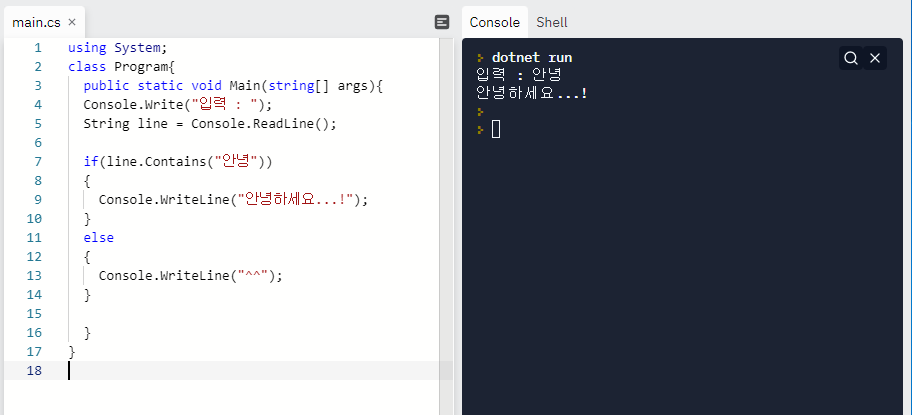This screenshot has width=912, height=415.
Task: Clear the console with X icon
Action: click(875, 58)
